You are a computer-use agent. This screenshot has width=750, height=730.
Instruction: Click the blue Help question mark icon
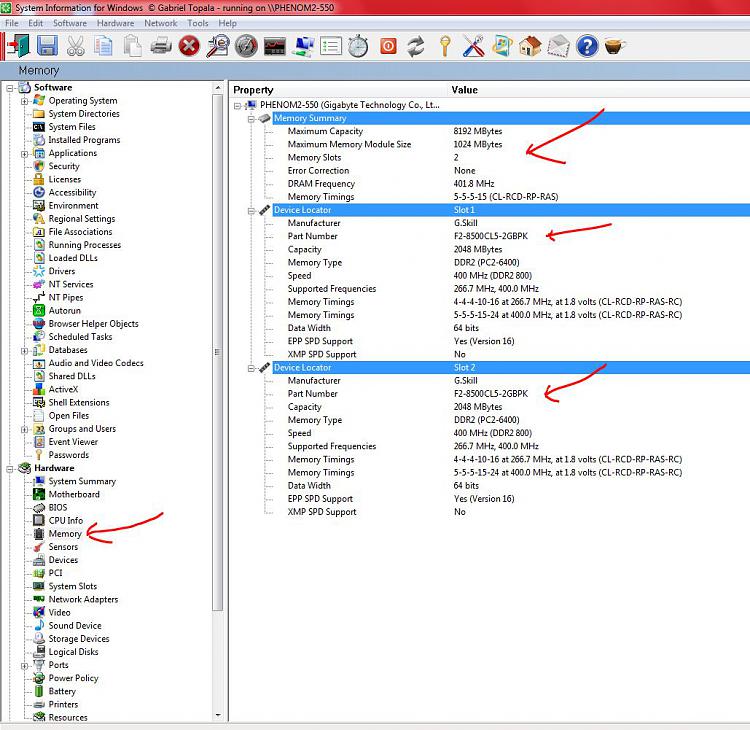(587, 46)
